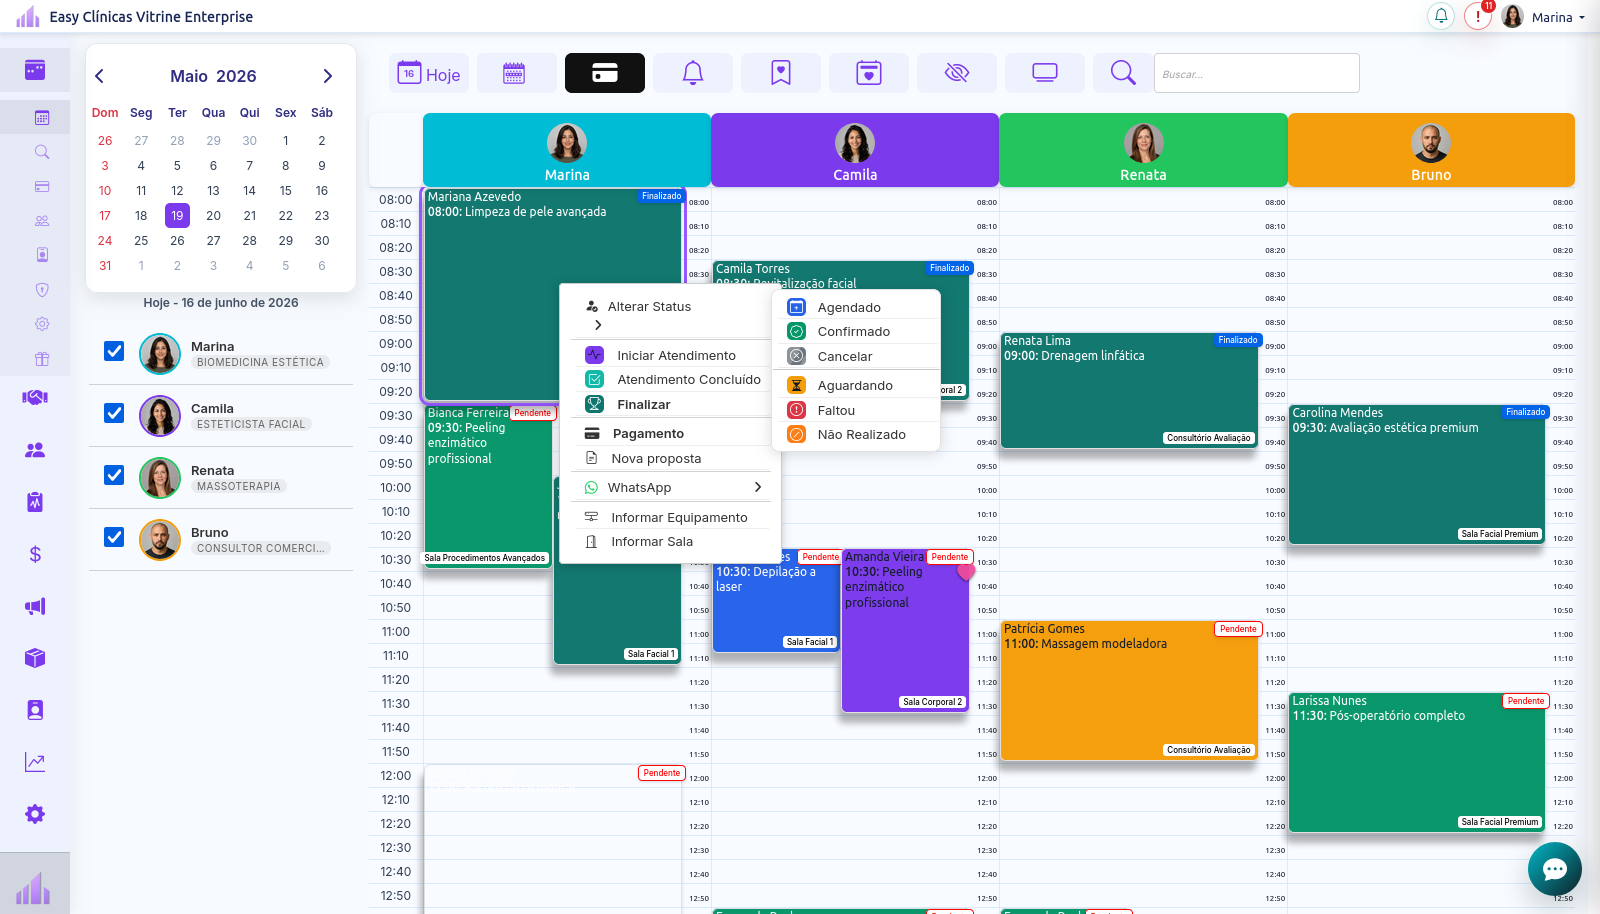
Task: Go to next month arrow
Action: (327, 76)
